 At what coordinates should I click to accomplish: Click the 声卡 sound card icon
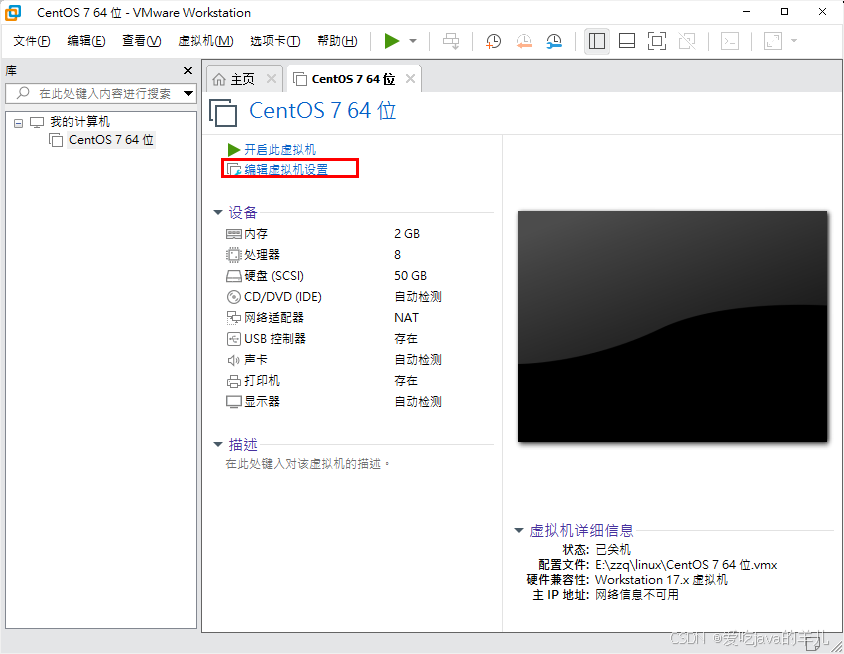[x=234, y=360]
